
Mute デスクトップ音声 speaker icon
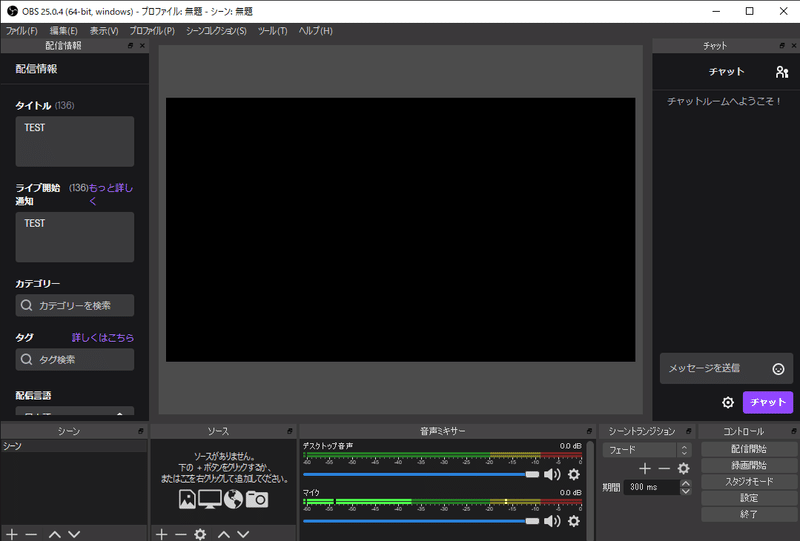click(x=552, y=475)
